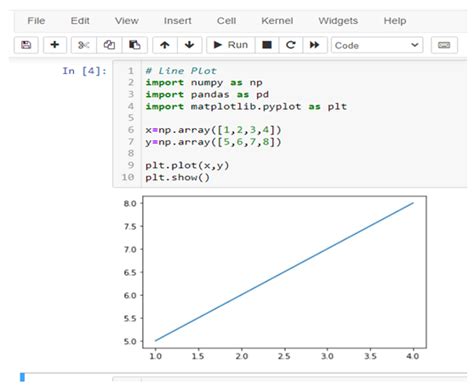Image resolution: width=474 pixels, height=385 pixels.
Task: Move selected cell down arrow
Action: point(189,45)
